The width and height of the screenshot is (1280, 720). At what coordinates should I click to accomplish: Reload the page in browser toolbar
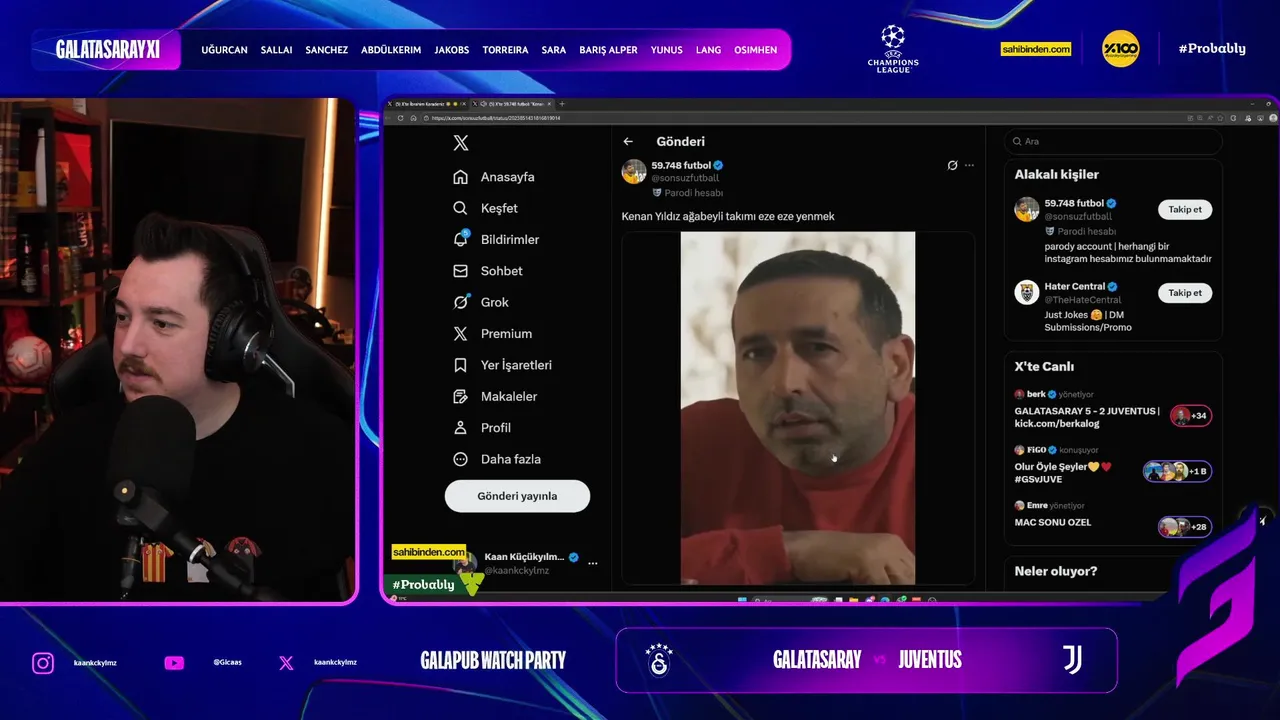(401, 118)
